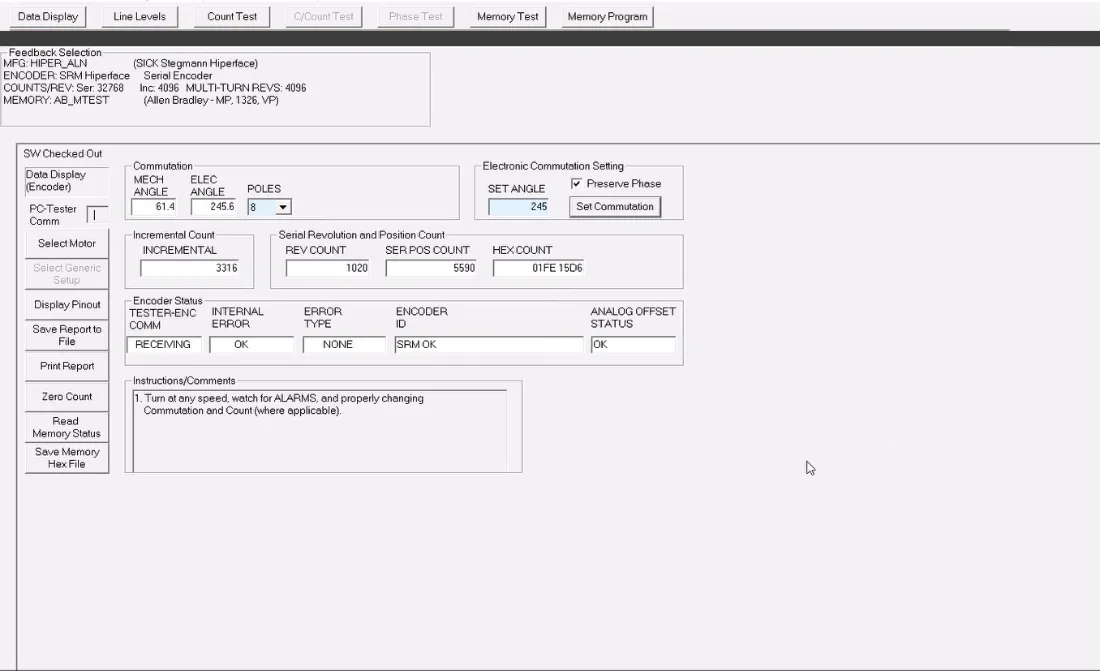The height and width of the screenshot is (671, 1100).
Task: Click Read Memory Status button
Action: pyautogui.click(x=67, y=427)
